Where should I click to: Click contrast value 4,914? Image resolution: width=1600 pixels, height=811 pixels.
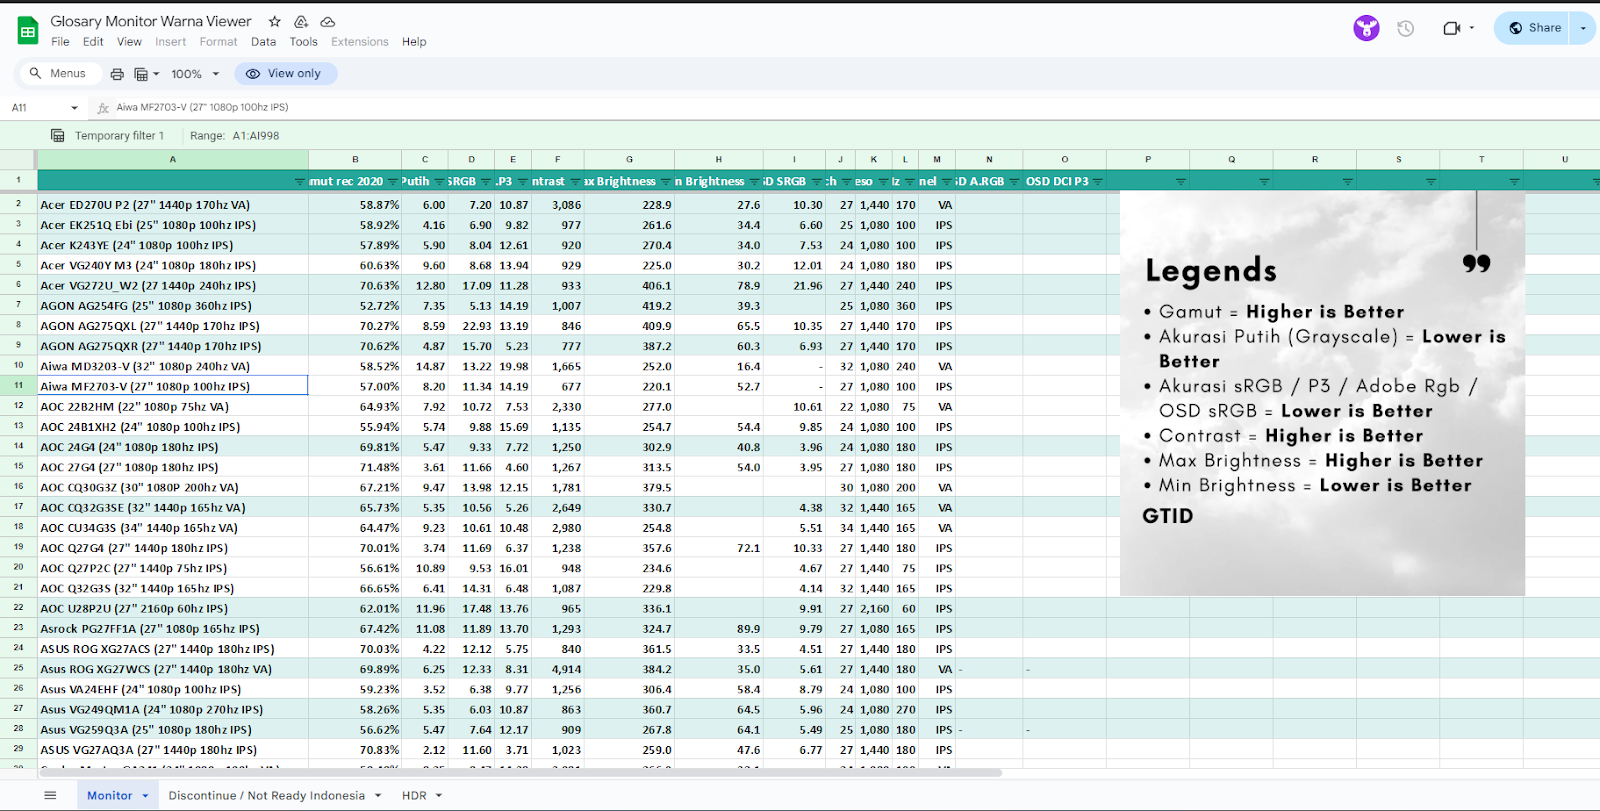point(558,669)
